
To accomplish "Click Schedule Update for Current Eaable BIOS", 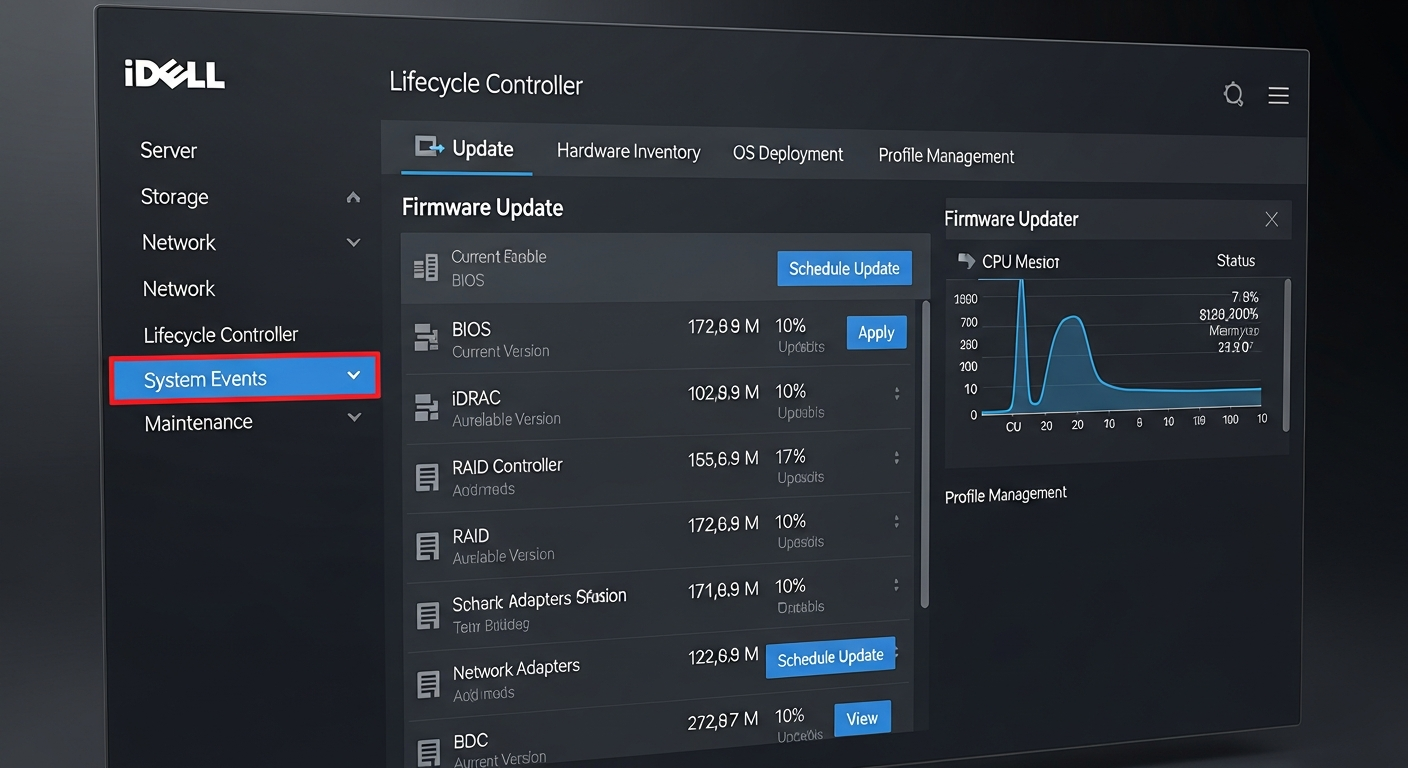I will pos(844,268).
